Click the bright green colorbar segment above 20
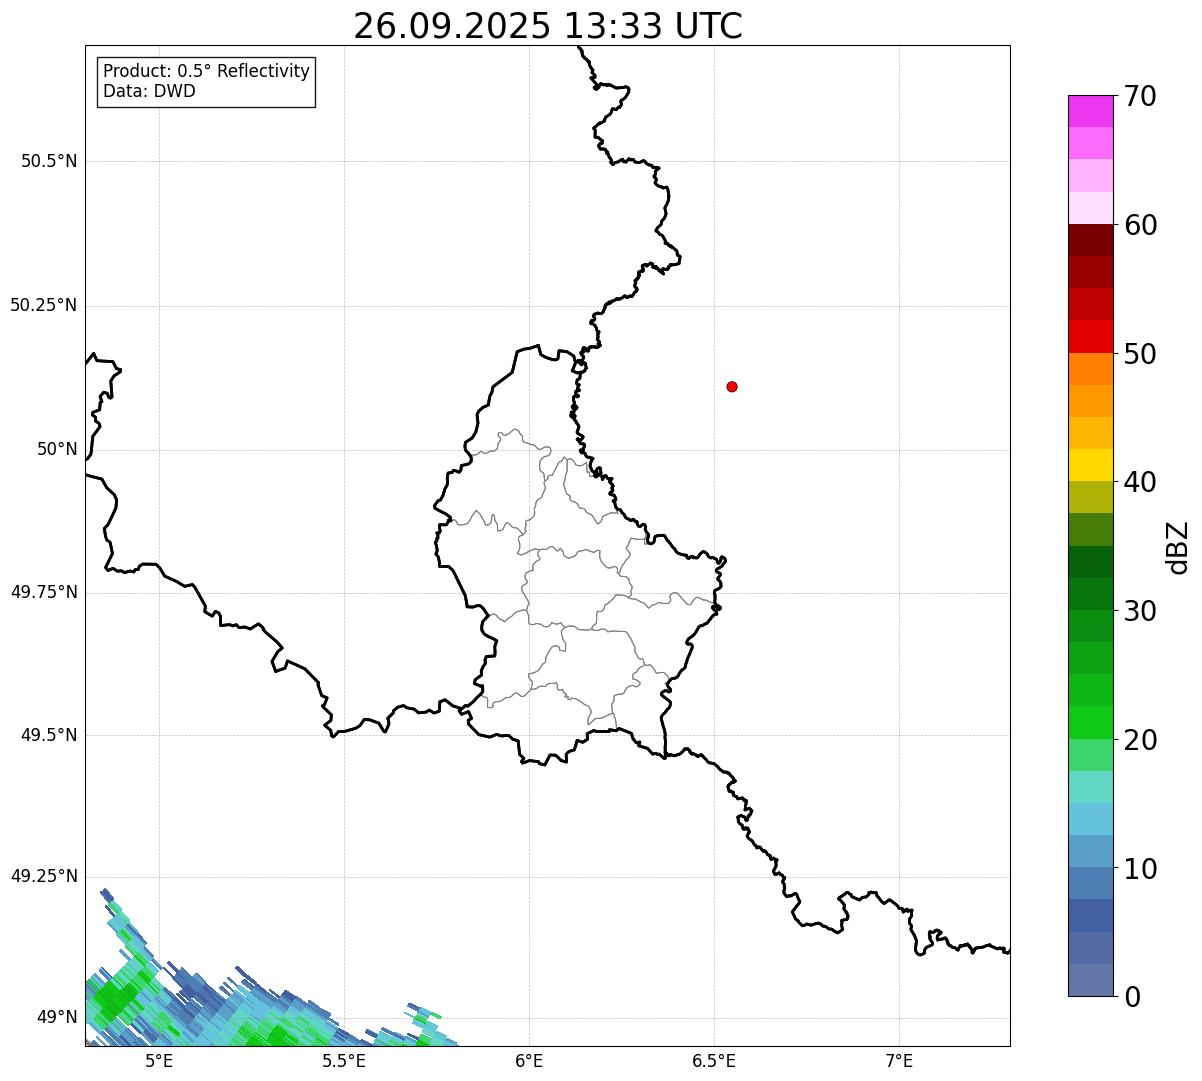This screenshot has width=1202, height=1081. tap(1090, 722)
